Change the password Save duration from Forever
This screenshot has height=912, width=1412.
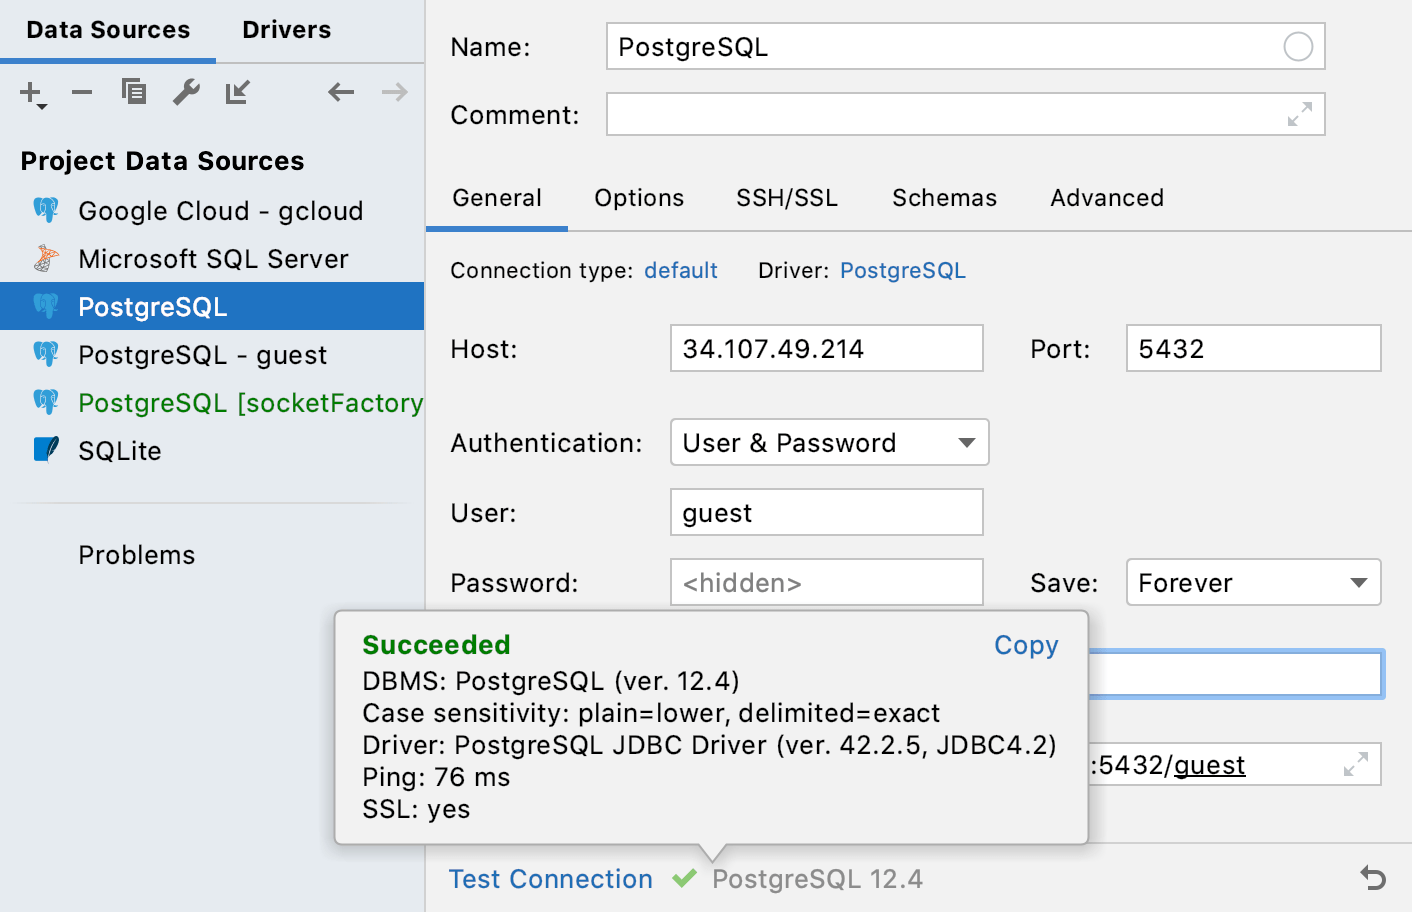click(x=1253, y=582)
